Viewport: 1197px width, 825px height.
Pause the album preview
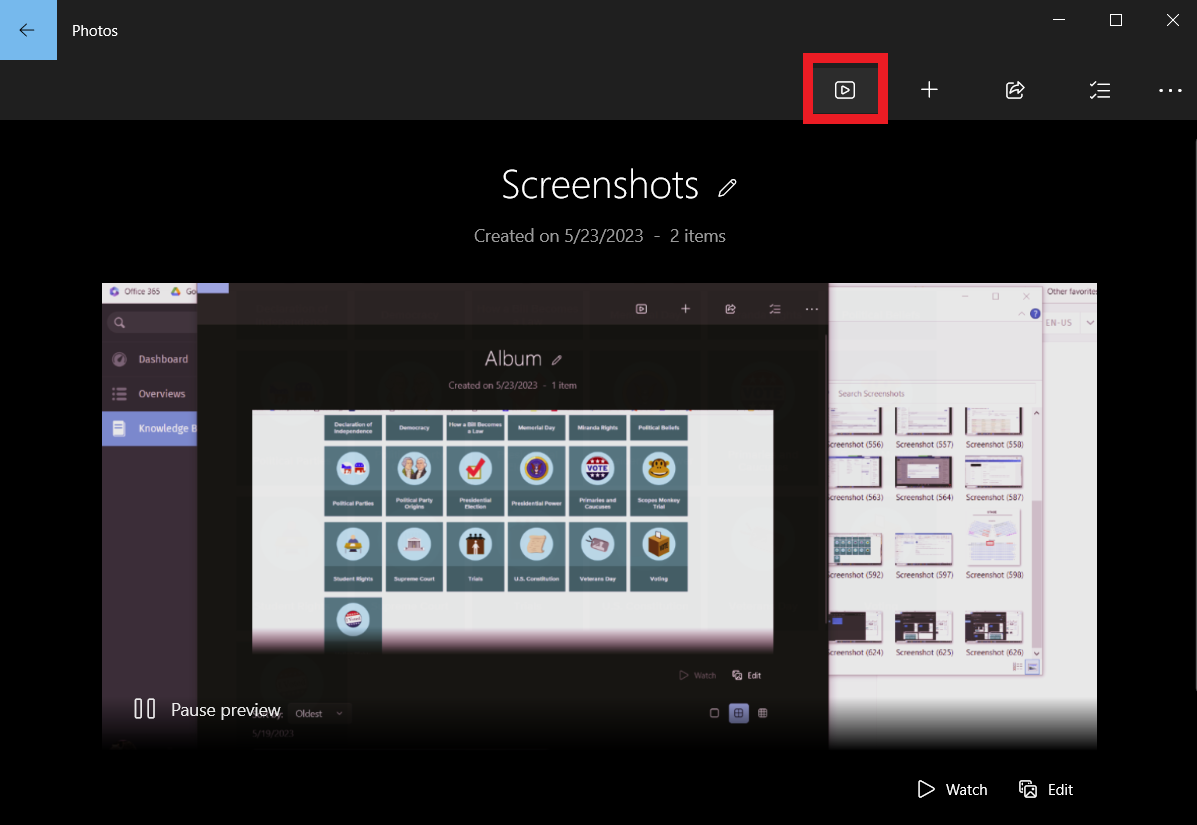[207, 710]
